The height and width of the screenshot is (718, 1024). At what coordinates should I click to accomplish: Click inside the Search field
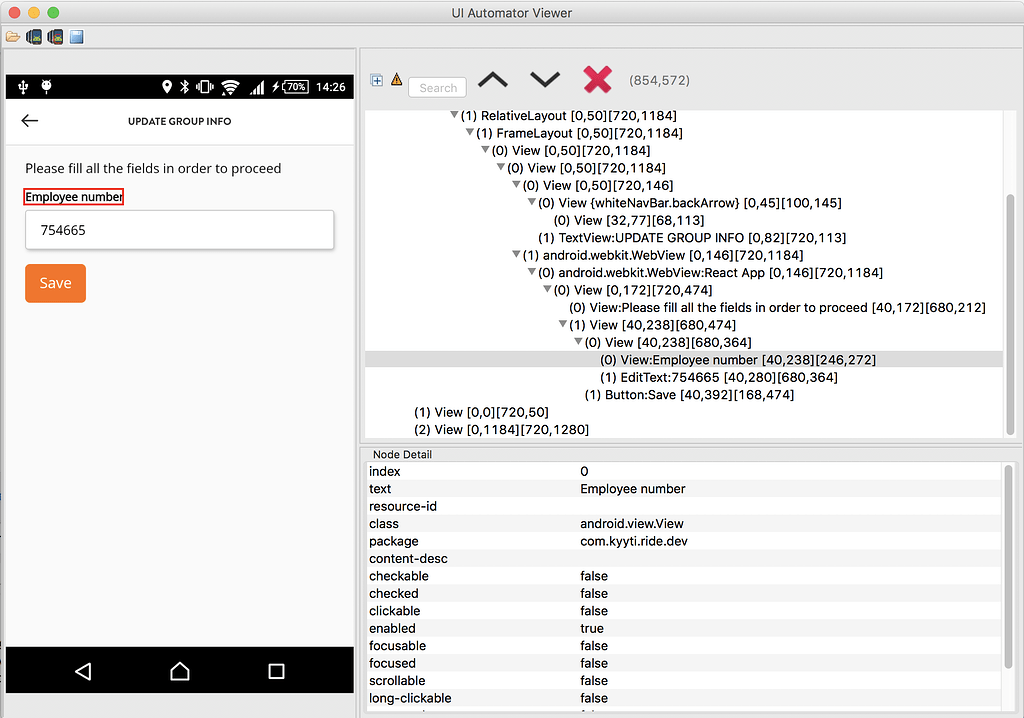tap(437, 87)
